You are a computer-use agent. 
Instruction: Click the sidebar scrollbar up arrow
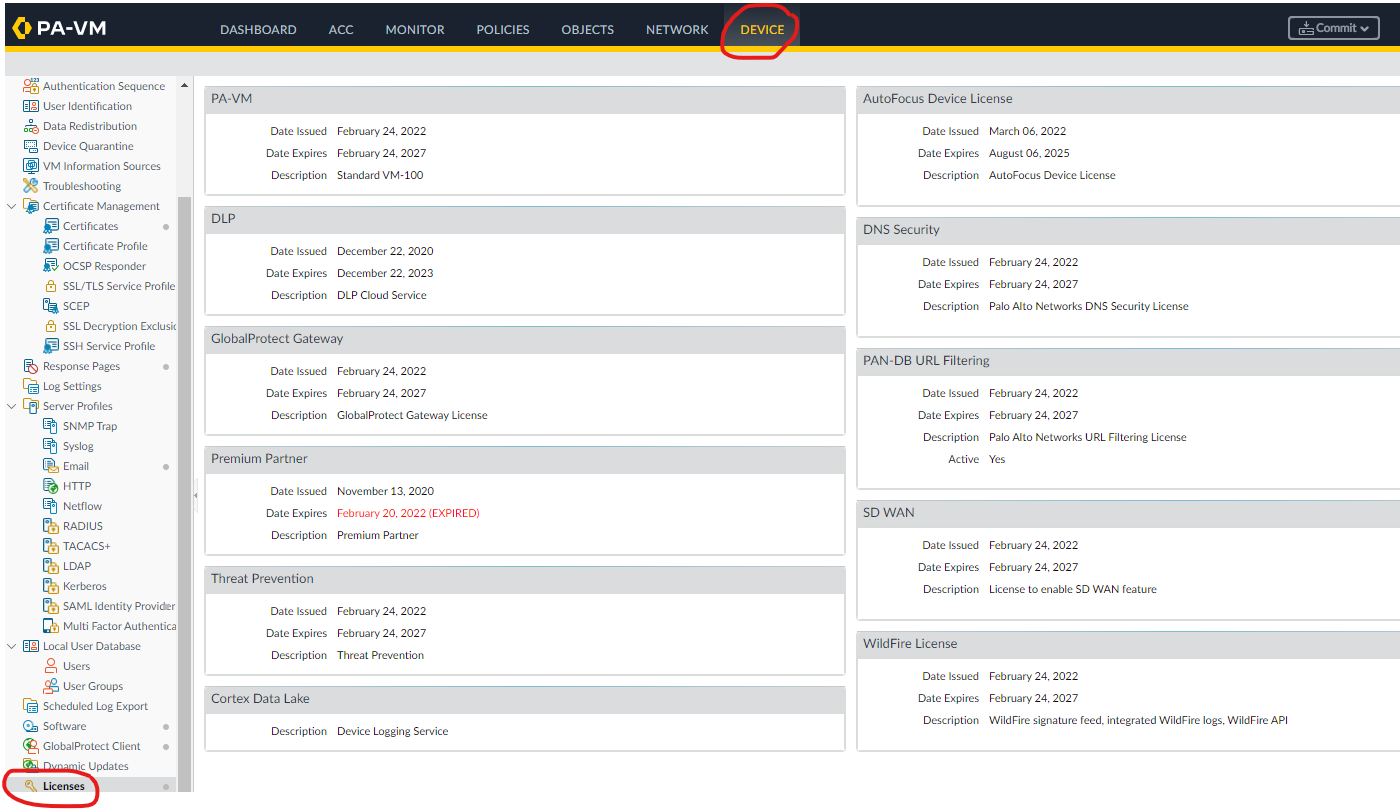point(184,86)
